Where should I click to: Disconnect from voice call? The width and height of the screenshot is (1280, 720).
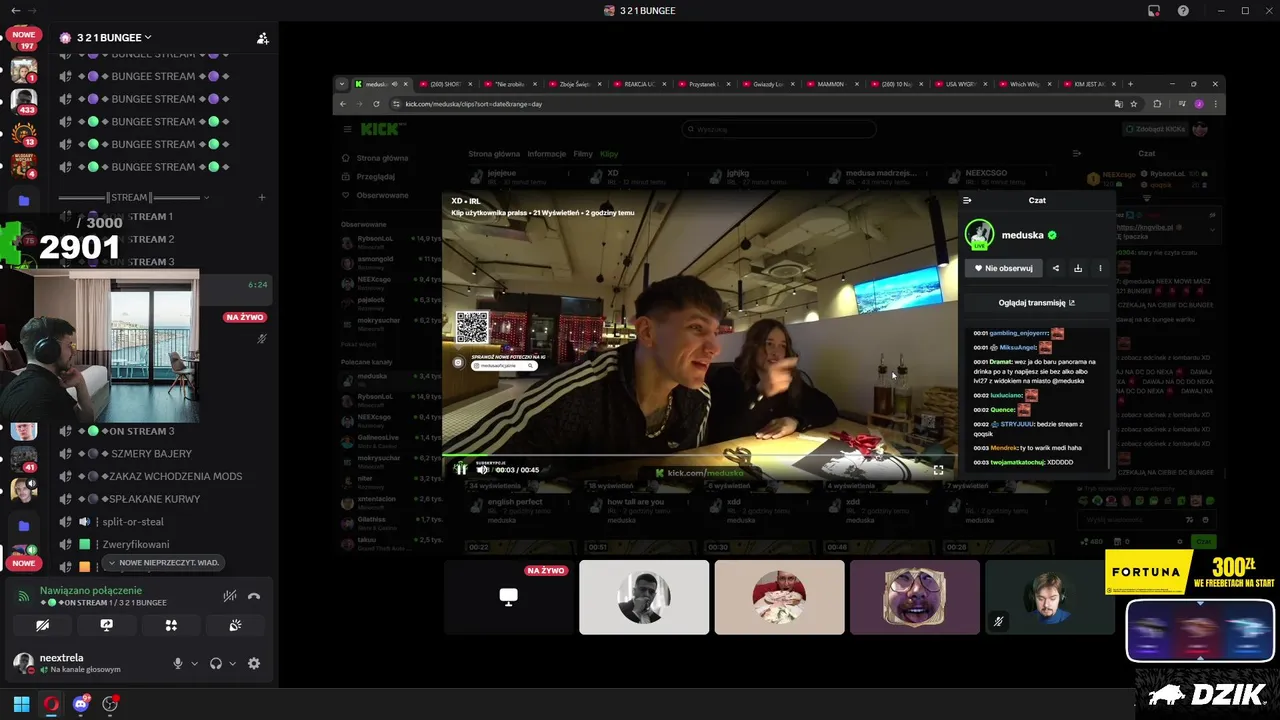coord(254,596)
